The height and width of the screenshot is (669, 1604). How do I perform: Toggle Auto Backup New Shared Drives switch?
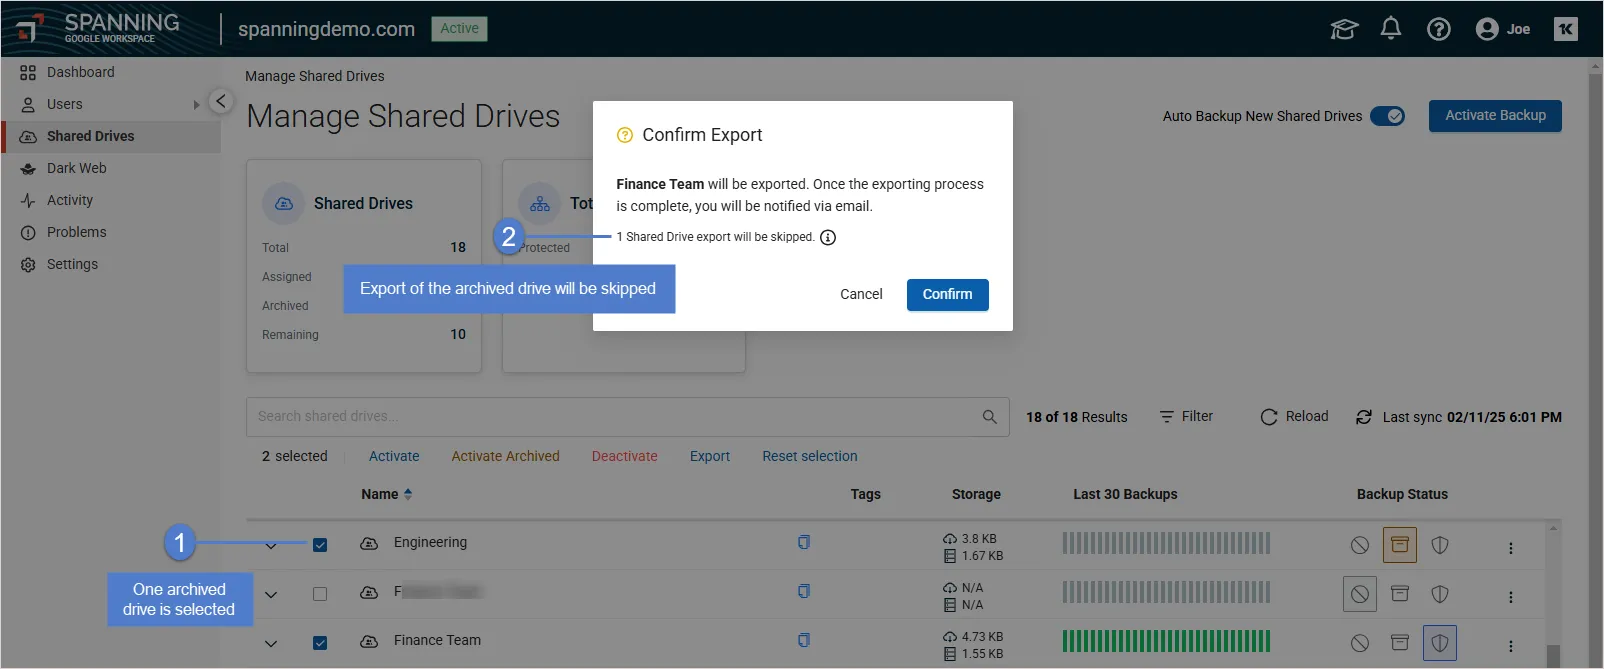1387,116
